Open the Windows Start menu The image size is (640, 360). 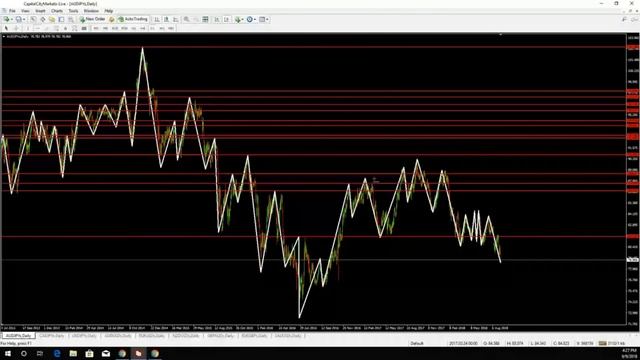(x=7, y=353)
